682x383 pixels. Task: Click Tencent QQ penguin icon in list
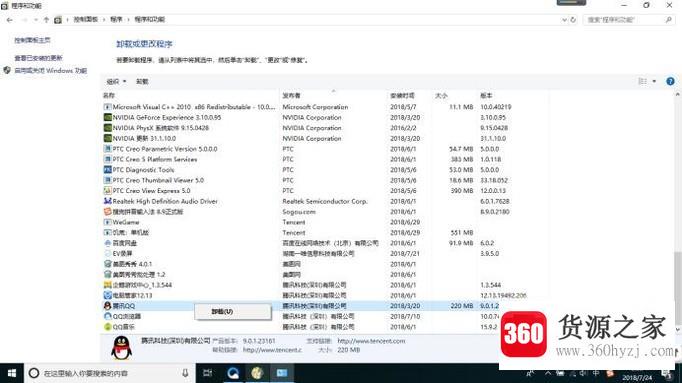(107, 306)
